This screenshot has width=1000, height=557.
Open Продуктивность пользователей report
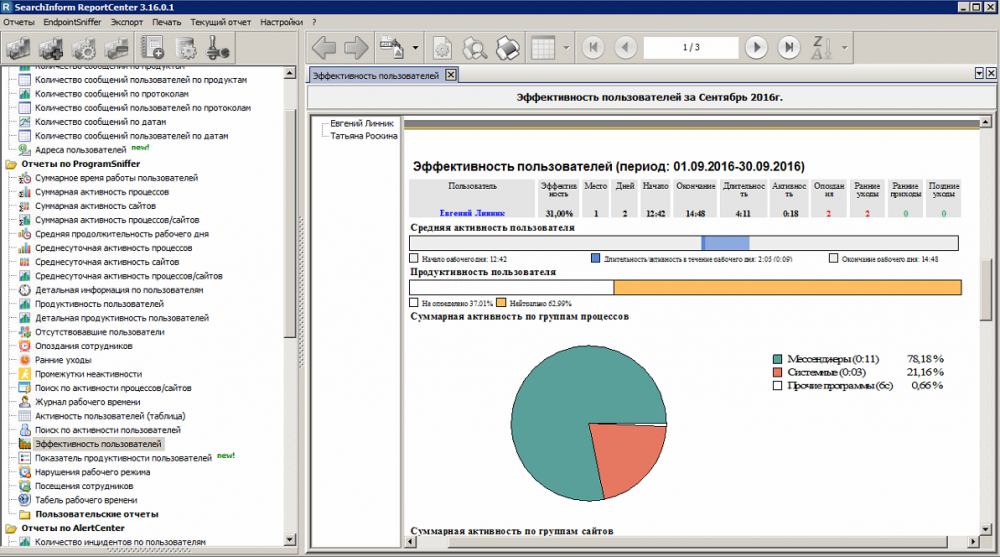[x=99, y=303]
